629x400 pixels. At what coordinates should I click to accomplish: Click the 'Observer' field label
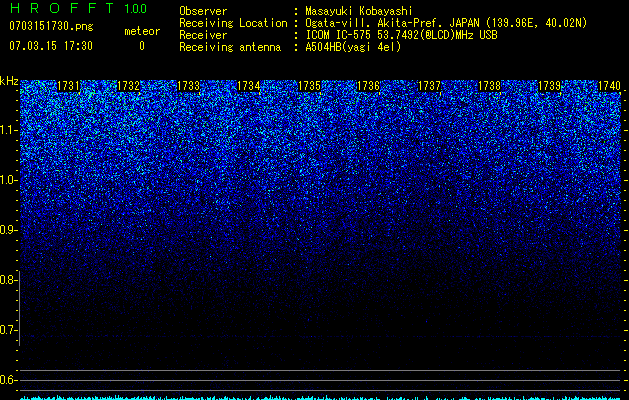(203, 11)
